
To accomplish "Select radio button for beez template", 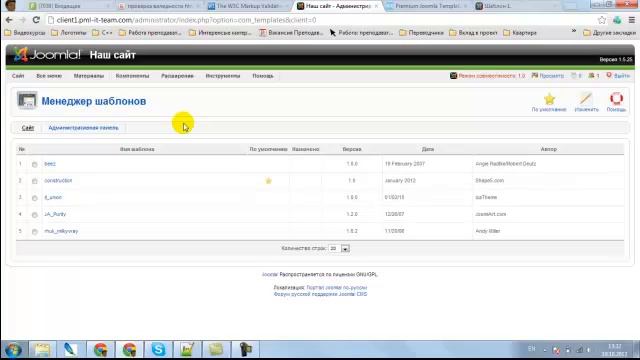I will click(35, 164).
